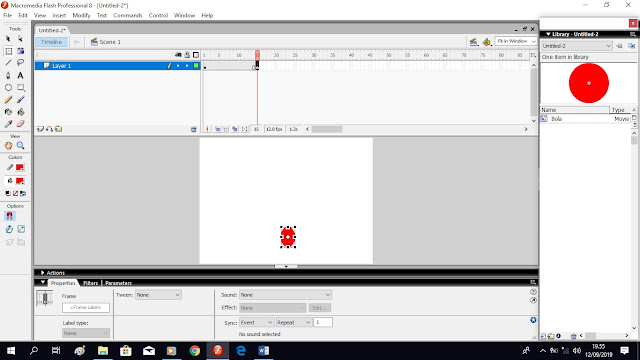Click the red ball on stage
Image resolution: width=640 pixels, height=360 pixels.
(288, 237)
